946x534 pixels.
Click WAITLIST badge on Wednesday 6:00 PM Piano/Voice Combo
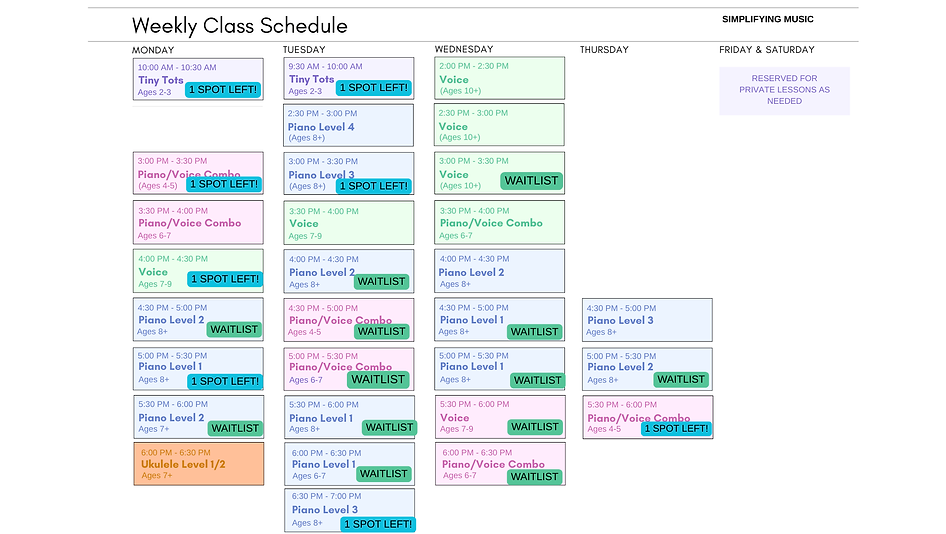[x=535, y=477]
